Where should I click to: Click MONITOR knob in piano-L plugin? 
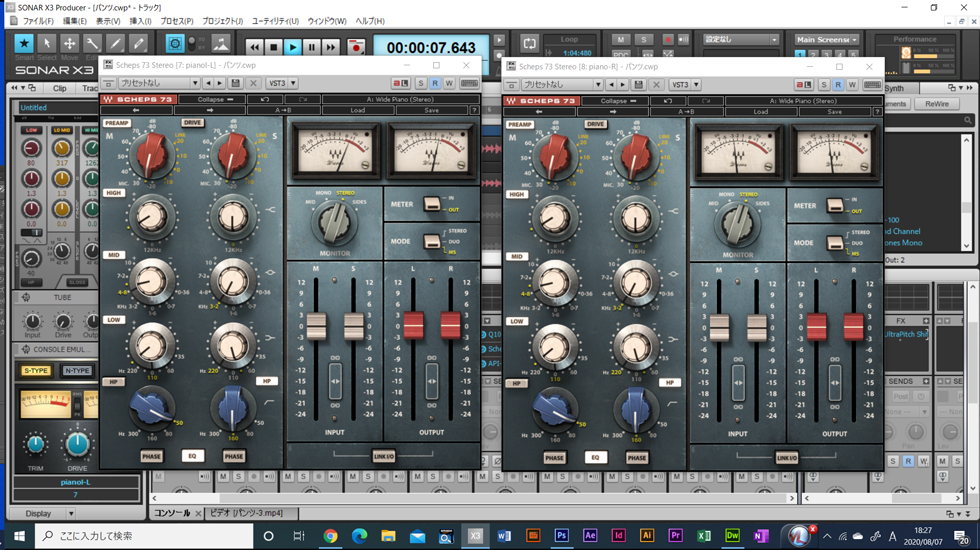click(x=334, y=223)
